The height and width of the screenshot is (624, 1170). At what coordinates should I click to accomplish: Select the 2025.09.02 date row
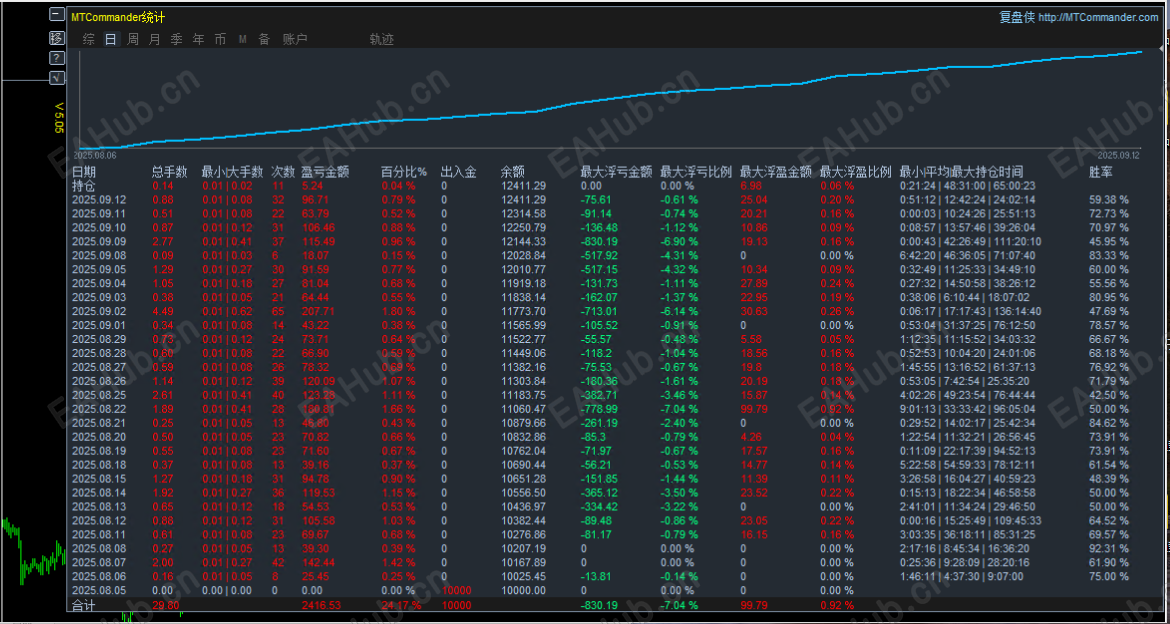[x=99, y=311]
